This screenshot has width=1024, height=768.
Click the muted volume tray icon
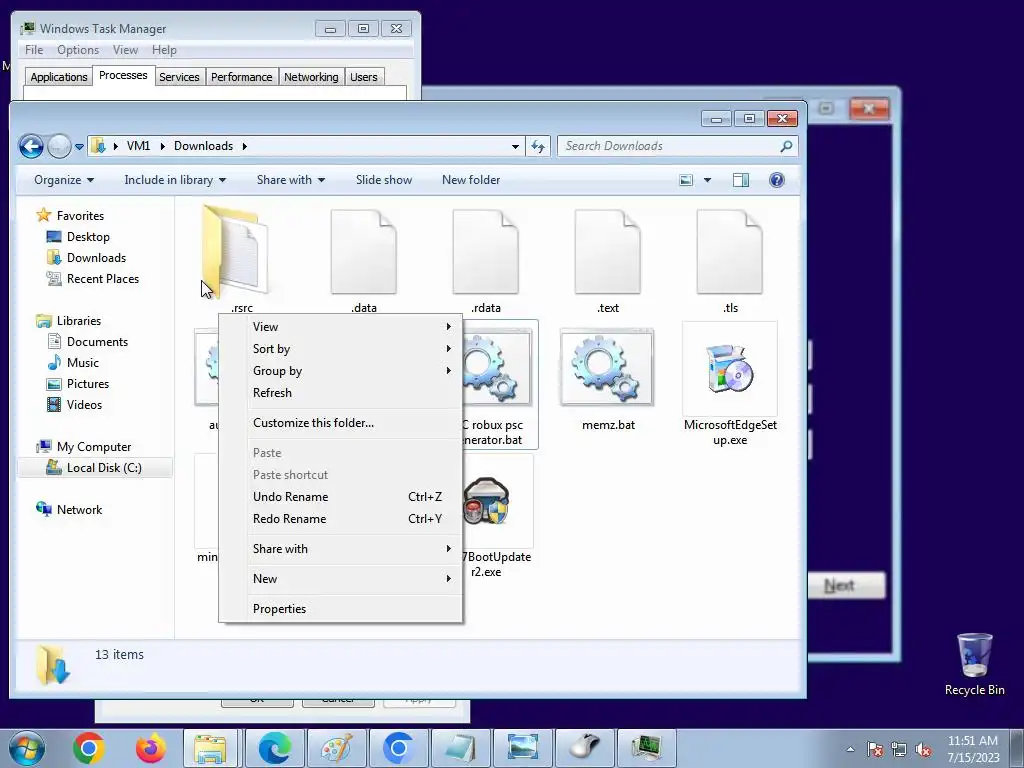click(923, 750)
